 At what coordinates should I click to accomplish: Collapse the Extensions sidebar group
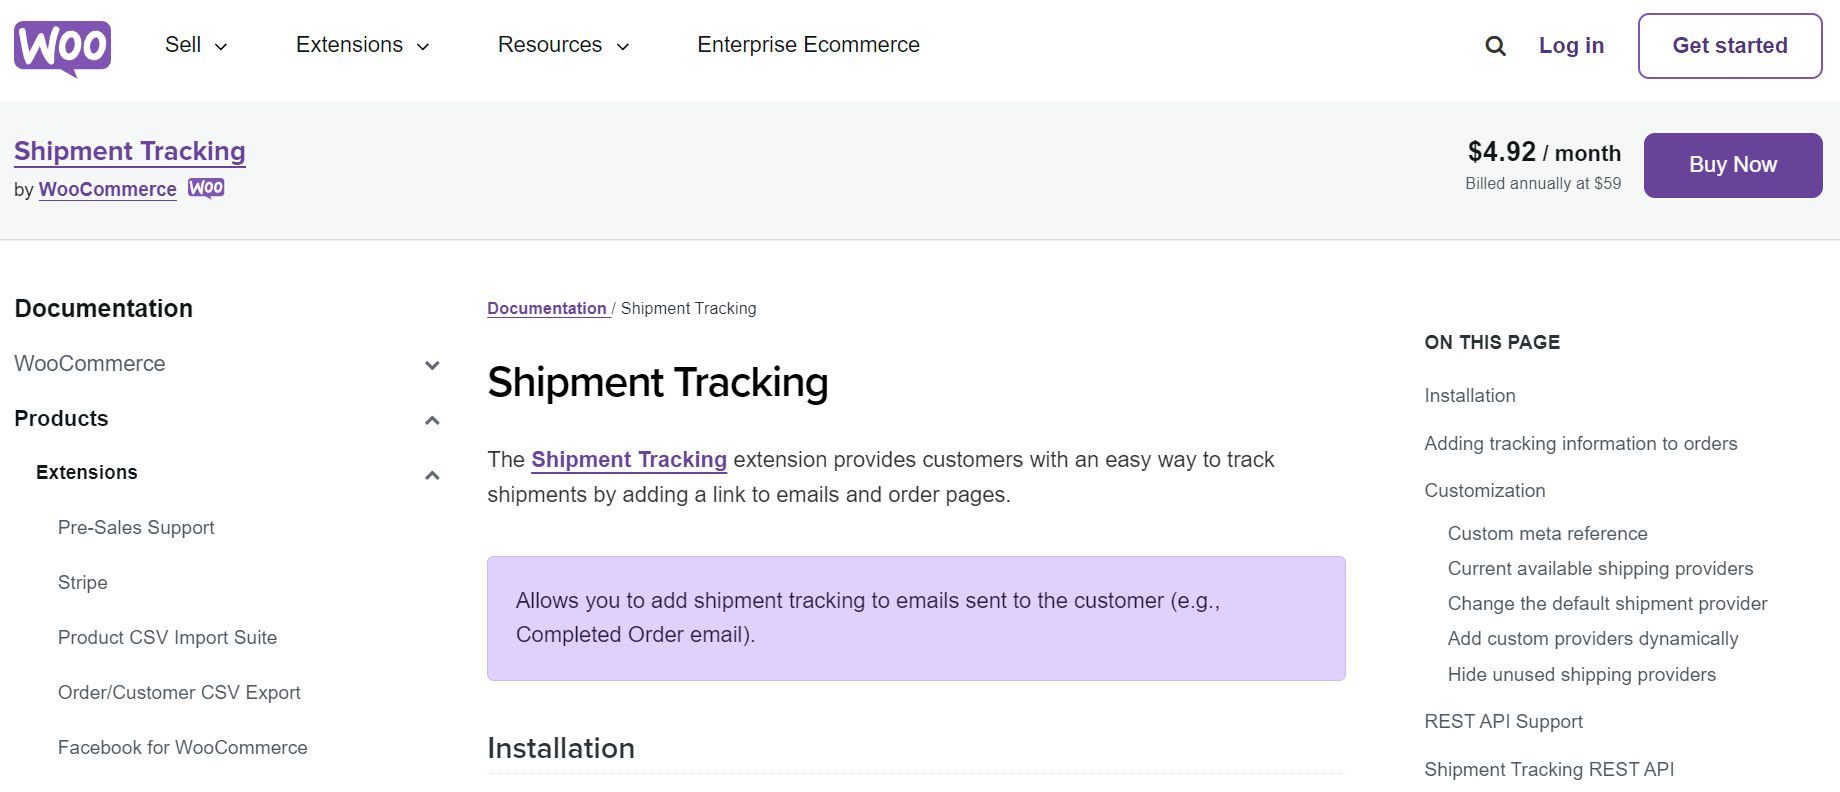click(x=432, y=475)
